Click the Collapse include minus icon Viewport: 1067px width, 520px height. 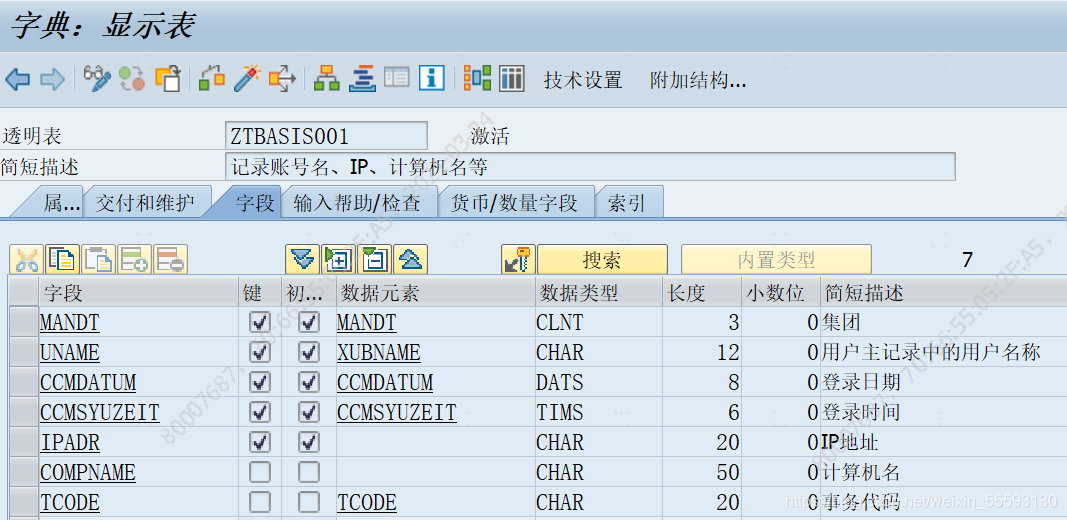tap(375, 259)
